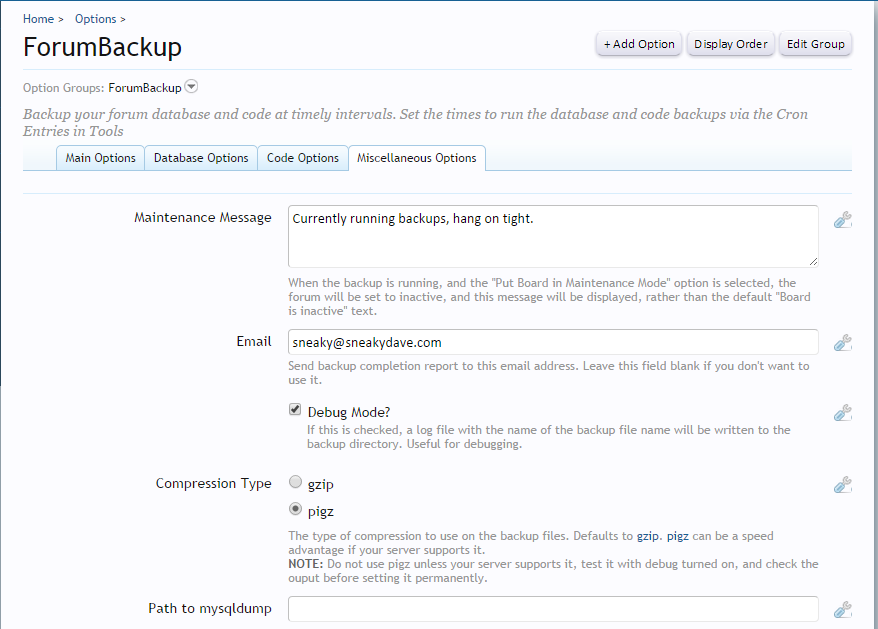Open the Display Order dialog

tap(730, 43)
